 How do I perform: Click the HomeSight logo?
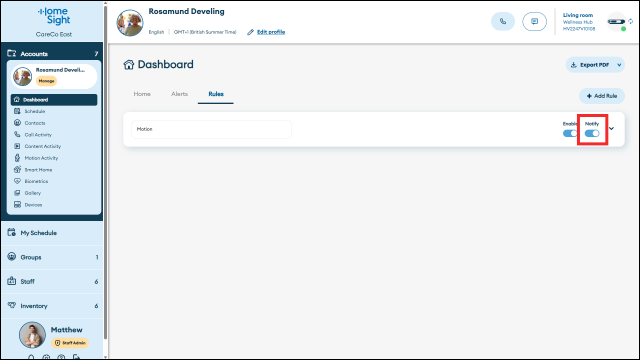click(54, 16)
